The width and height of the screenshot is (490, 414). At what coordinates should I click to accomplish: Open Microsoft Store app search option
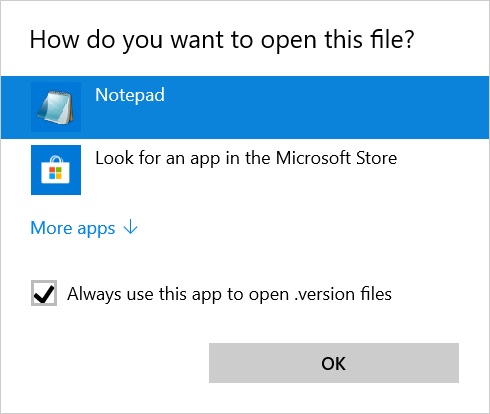point(245,170)
